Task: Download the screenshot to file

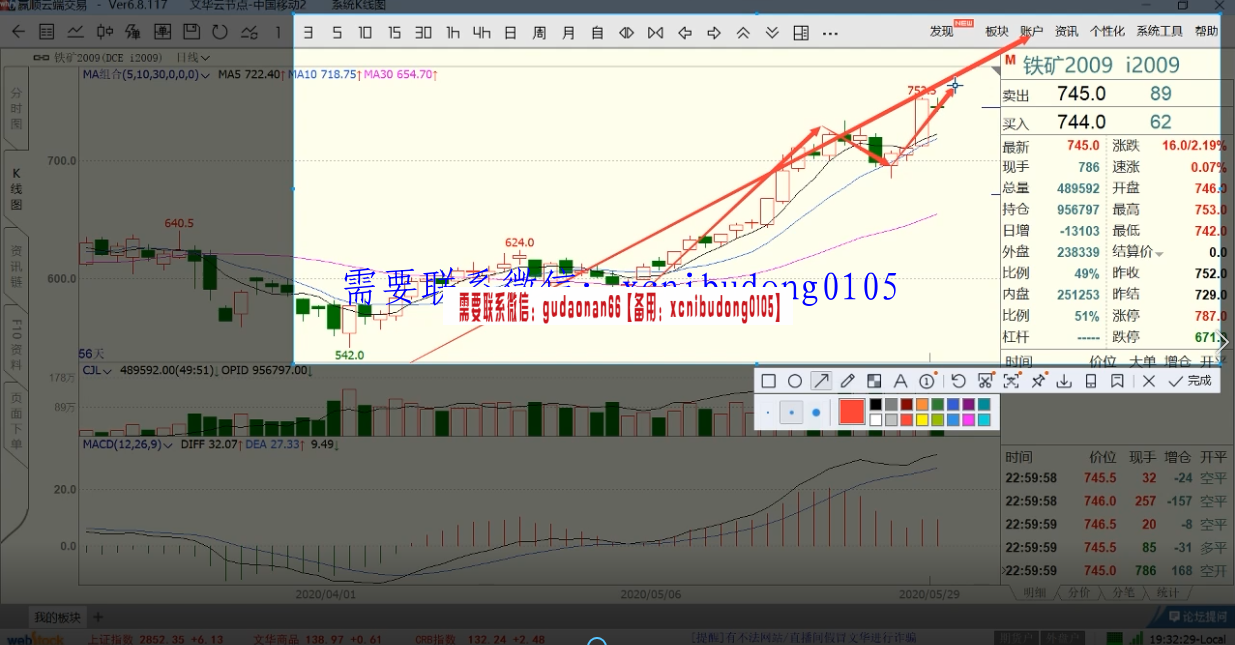Action: point(1065,381)
